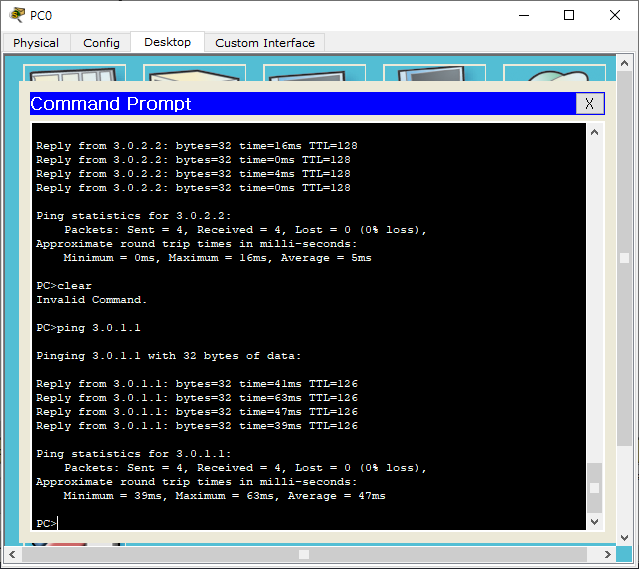Viewport: 639px width, 569px height.
Task: Click 'Average = 5ms' statistics line
Action: point(218,258)
